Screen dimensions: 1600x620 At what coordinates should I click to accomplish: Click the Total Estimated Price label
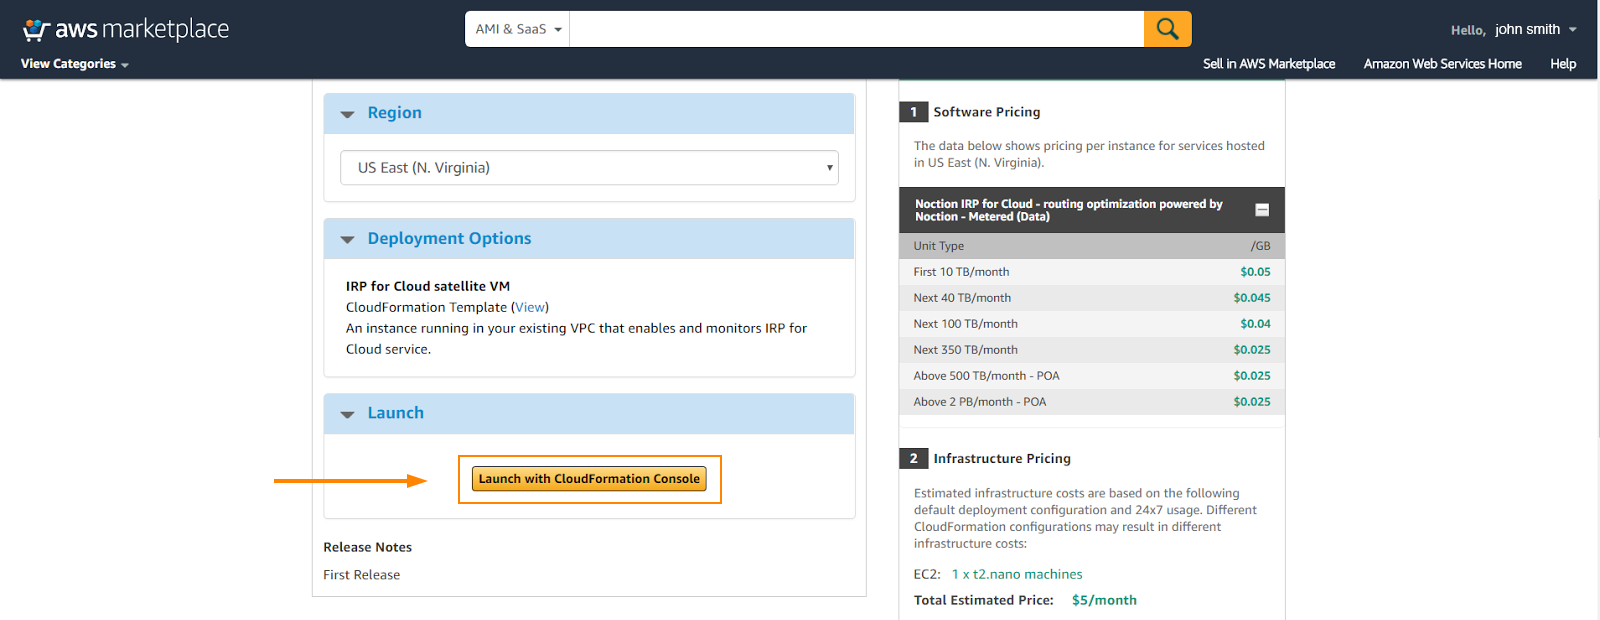[x=983, y=600]
